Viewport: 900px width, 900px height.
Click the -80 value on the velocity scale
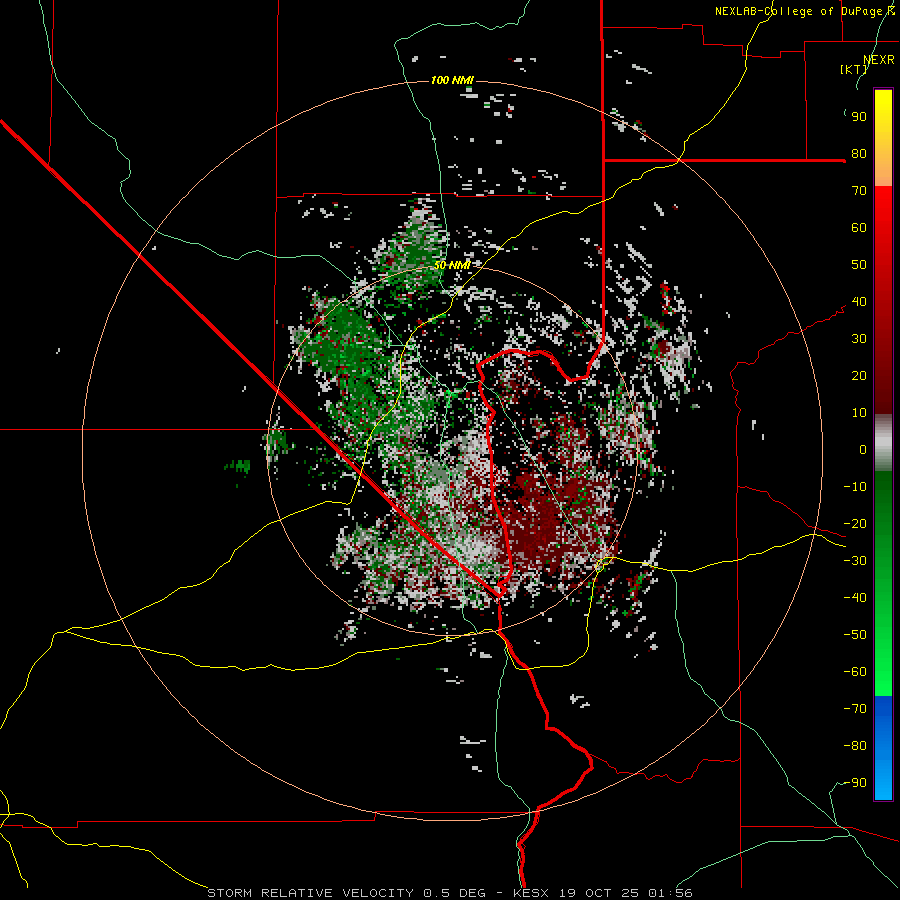pyautogui.click(x=855, y=746)
